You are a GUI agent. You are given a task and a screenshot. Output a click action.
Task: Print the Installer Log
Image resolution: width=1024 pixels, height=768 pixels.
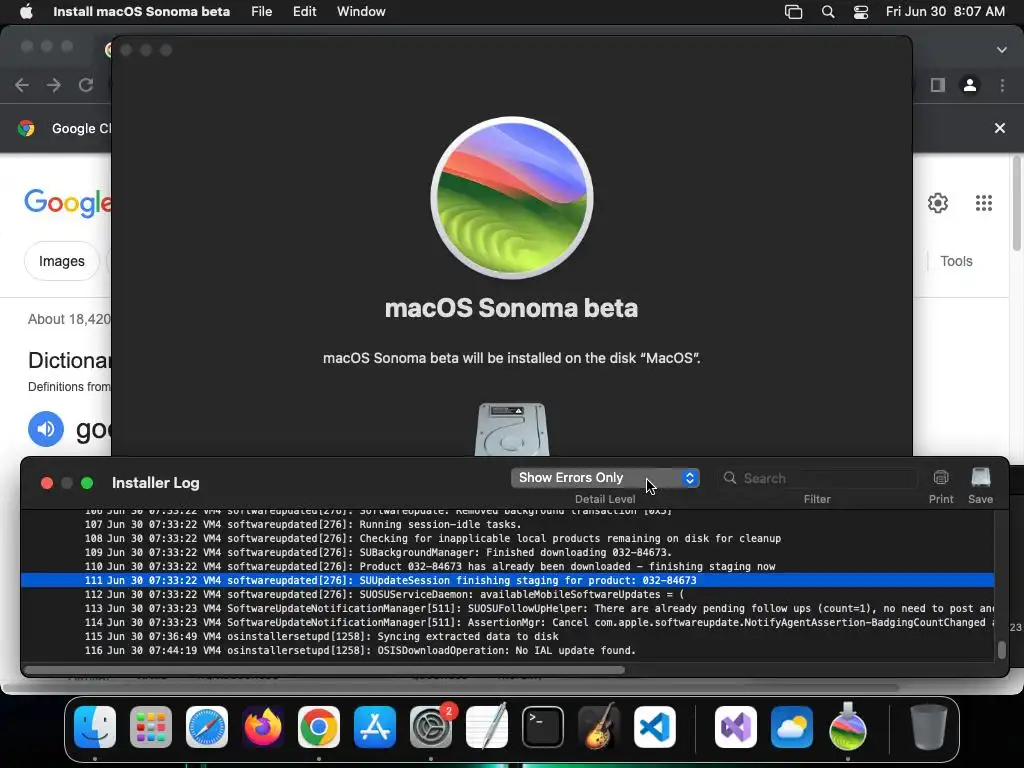point(941,486)
